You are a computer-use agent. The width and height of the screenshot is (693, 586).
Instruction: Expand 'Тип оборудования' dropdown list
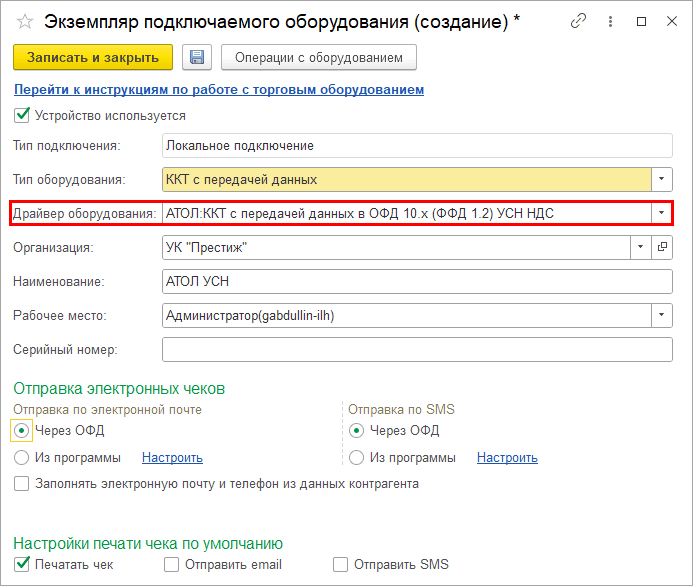point(661,180)
